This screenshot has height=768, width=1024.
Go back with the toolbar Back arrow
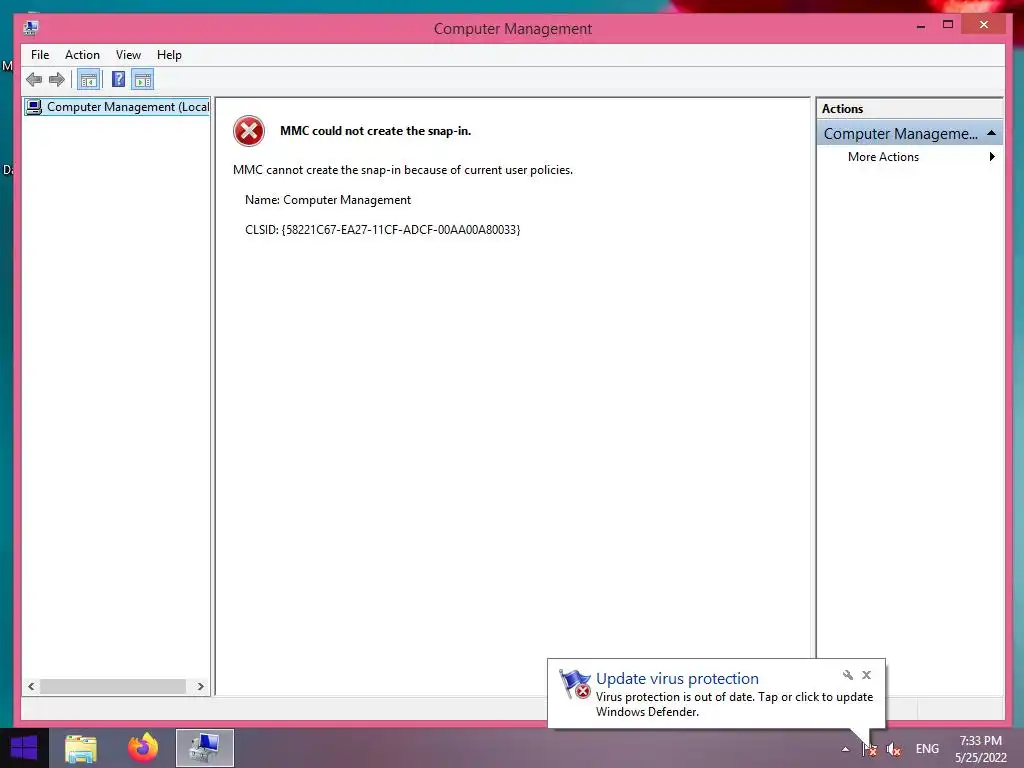point(34,80)
